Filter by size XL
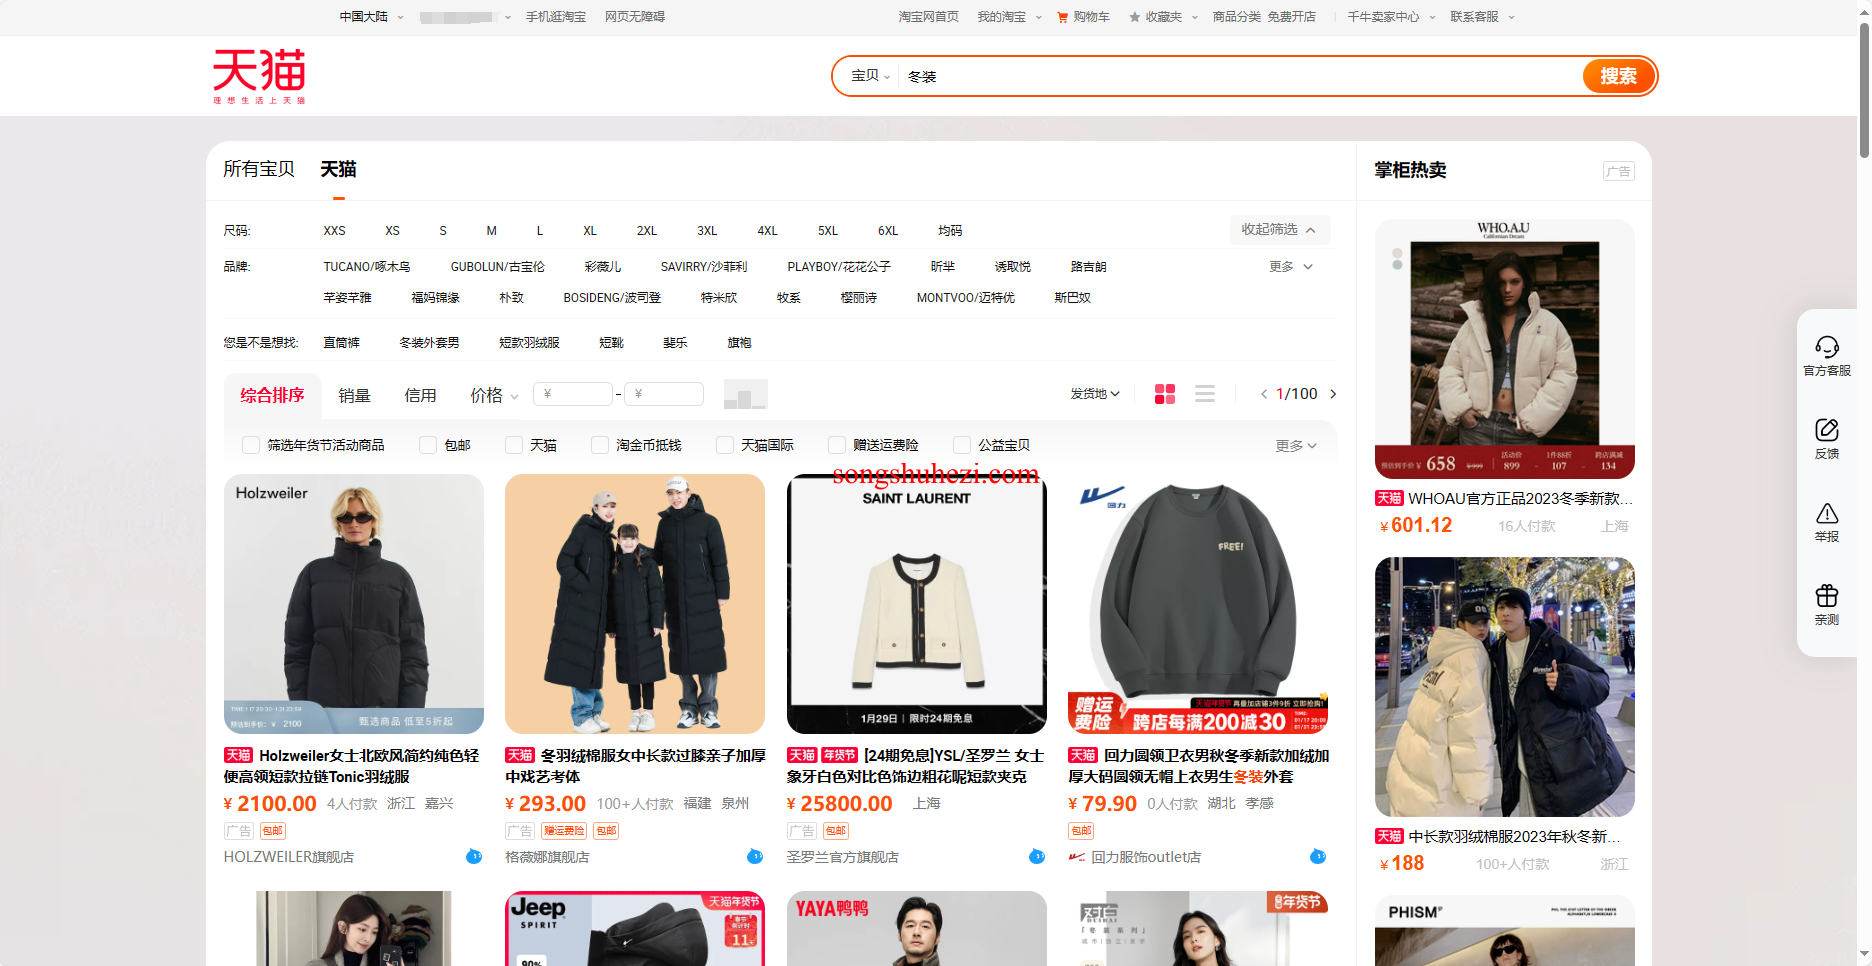Image resolution: width=1872 pixels, height=966 pixels. [590, 231]
